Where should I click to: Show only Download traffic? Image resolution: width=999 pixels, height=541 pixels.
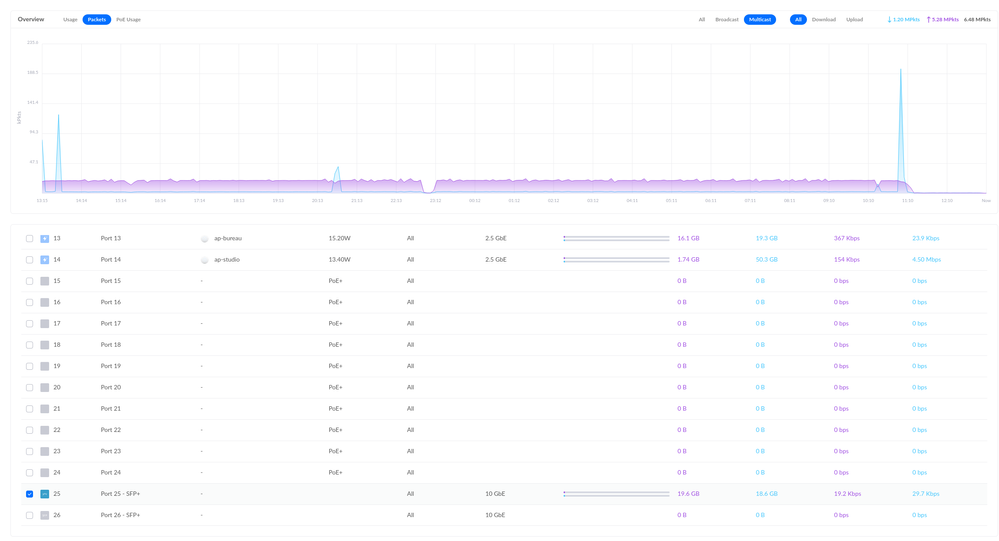pyautogui.click(x=823, y=20)
